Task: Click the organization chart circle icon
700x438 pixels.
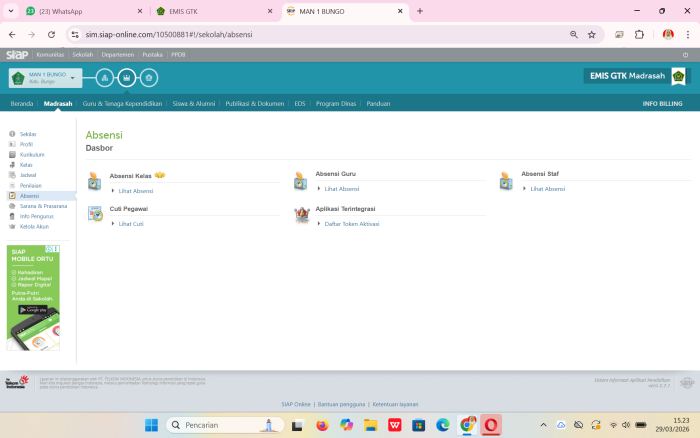Action: point(105,78)
